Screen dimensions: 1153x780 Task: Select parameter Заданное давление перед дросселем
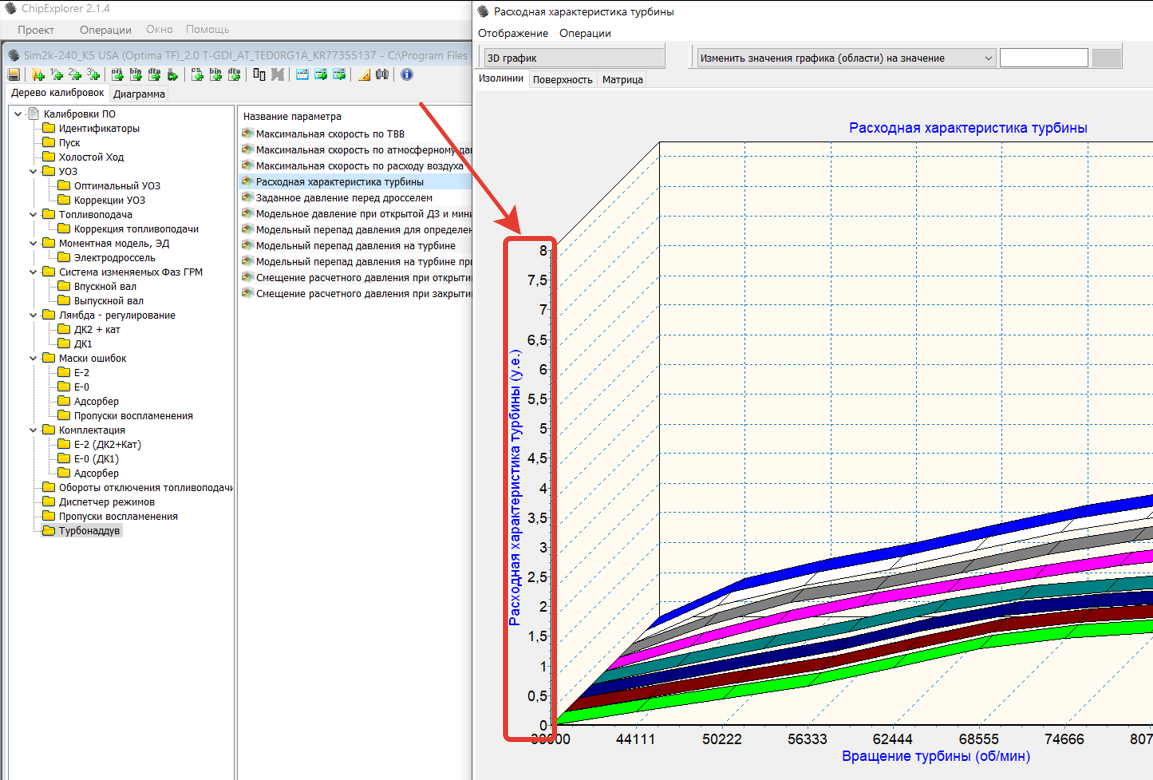tap(343, 198)
